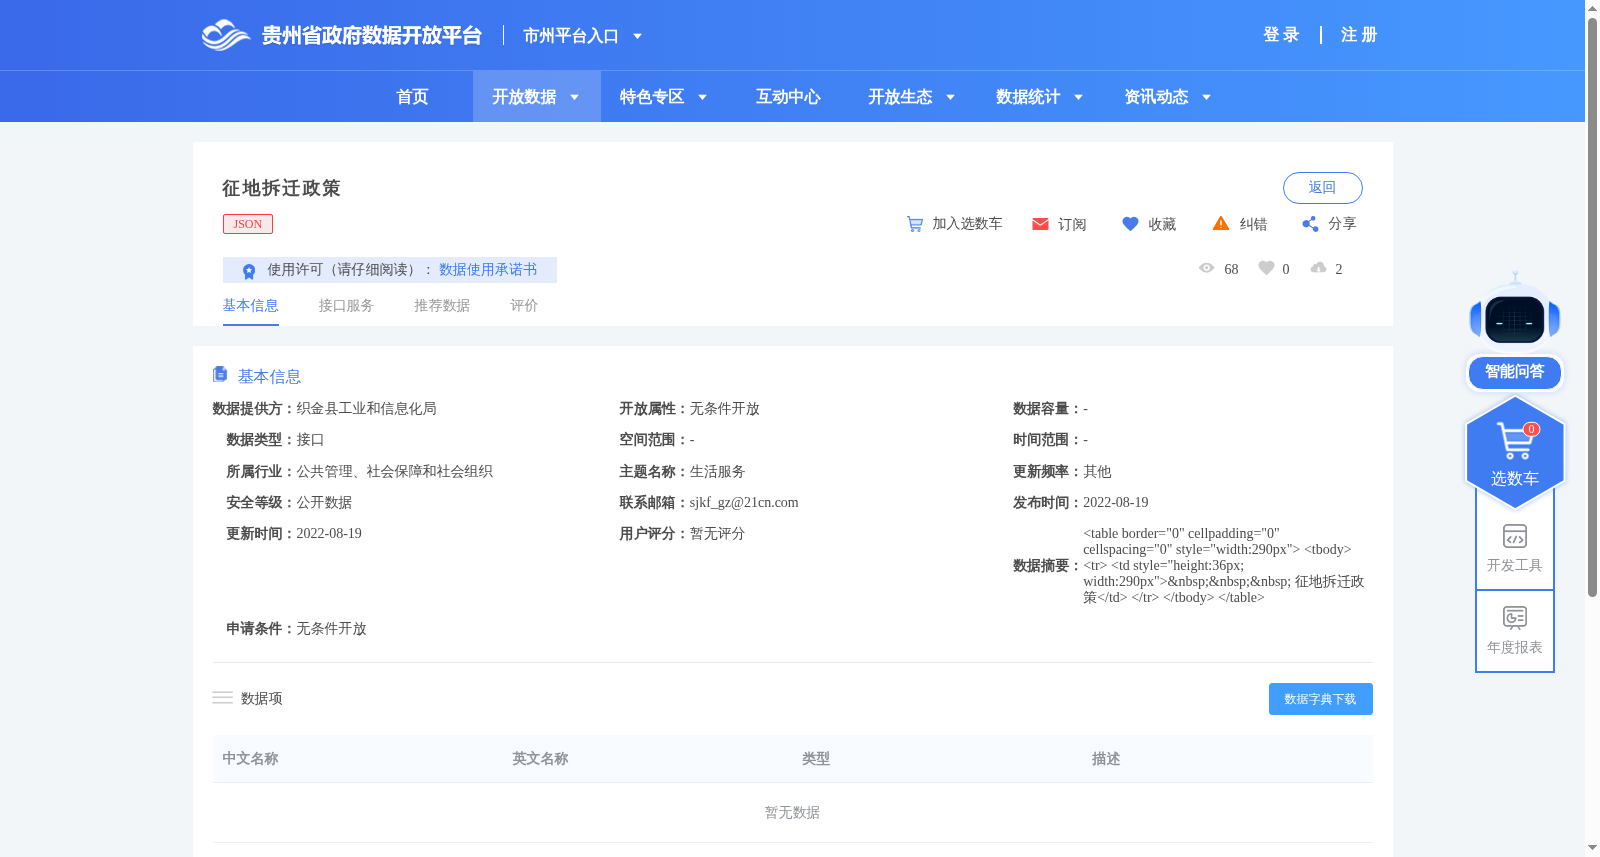This screenshot has width=1600, height=857.
Task: Click the gray heart likes icon
Action: (1266, 268)
